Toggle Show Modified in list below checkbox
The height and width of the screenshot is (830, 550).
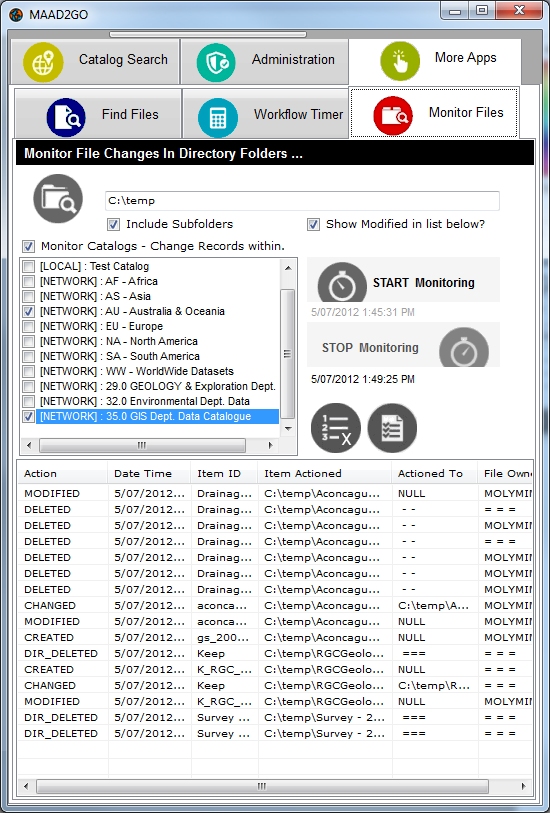(x=313, y=224)
